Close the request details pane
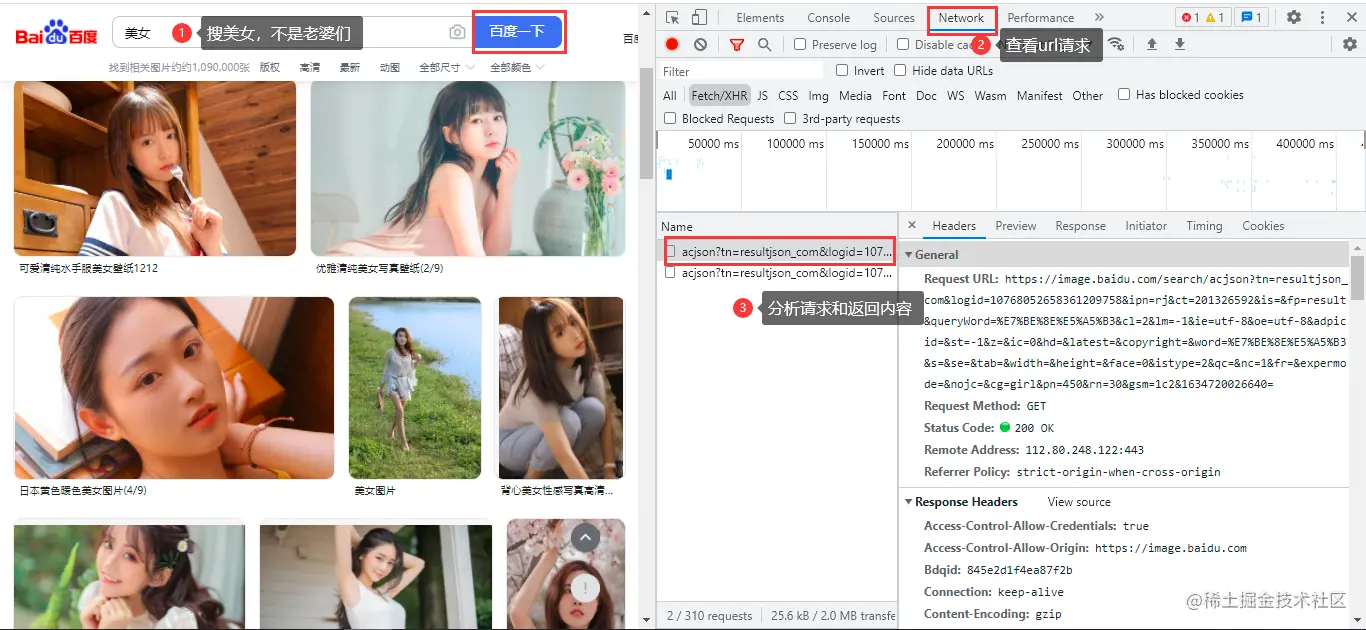 tap(911, 226)
